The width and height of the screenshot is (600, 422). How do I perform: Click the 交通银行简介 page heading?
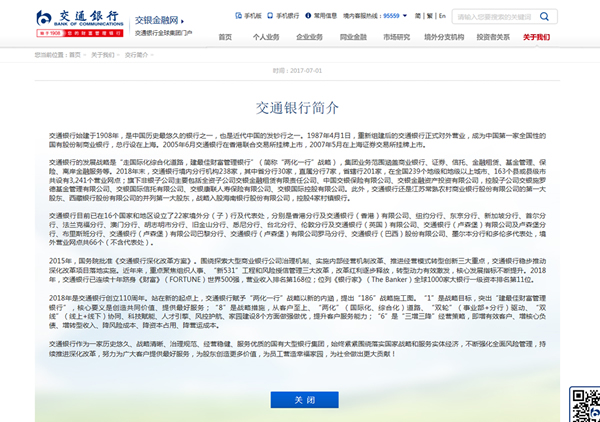pos(297,108)
